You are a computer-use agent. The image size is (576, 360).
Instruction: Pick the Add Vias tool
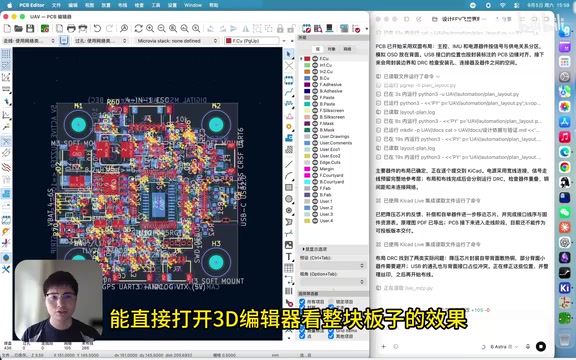point(289,127)
